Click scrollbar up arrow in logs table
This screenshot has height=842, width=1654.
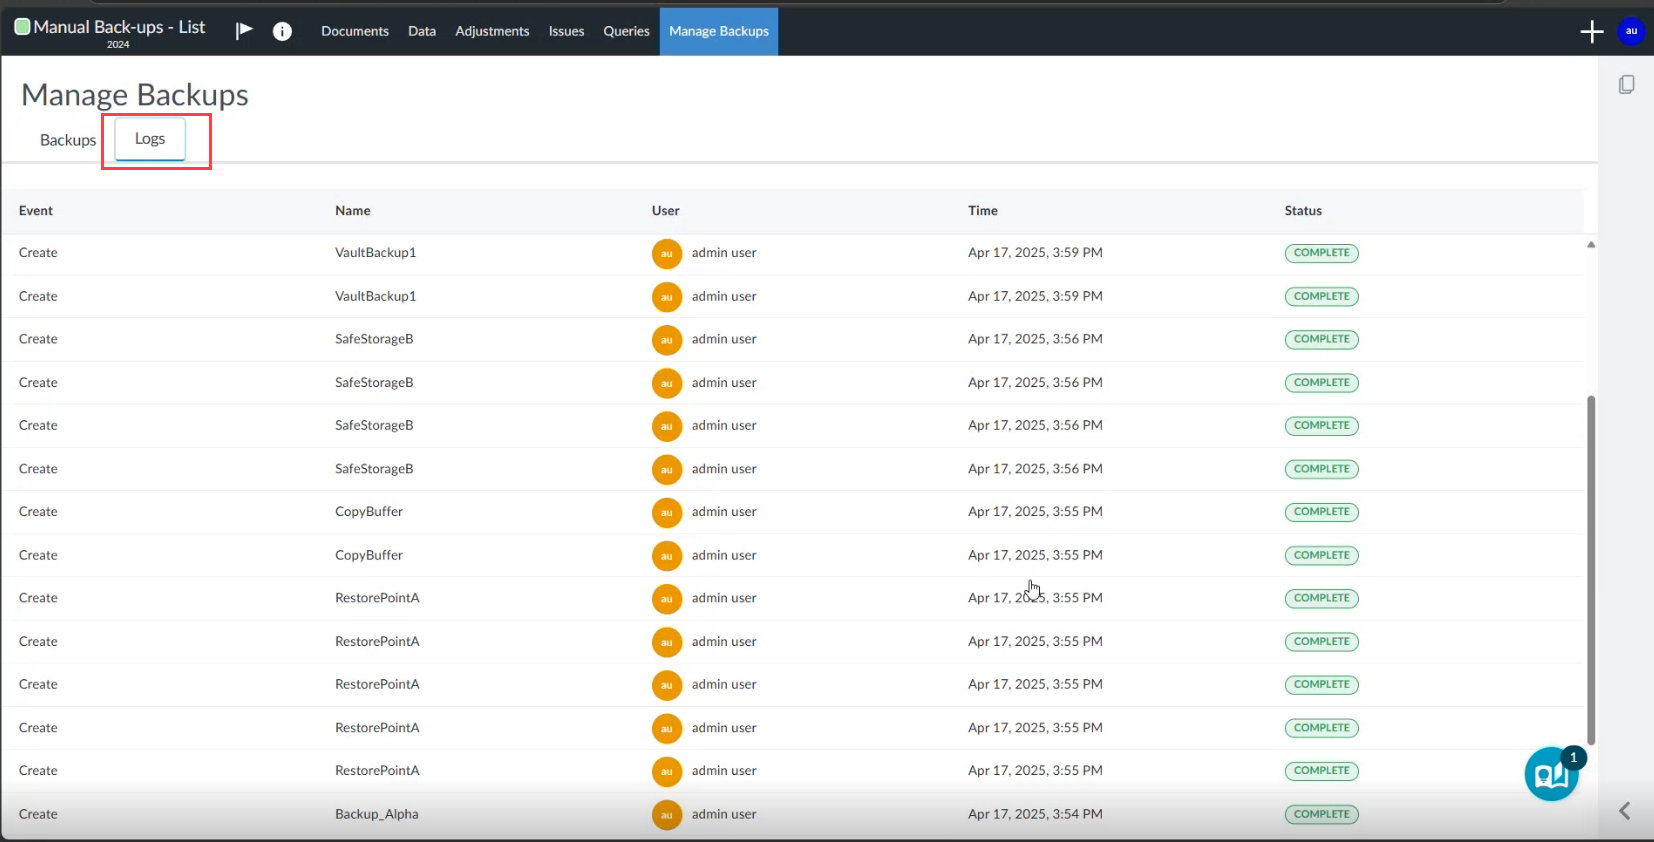coord(1590,244)
